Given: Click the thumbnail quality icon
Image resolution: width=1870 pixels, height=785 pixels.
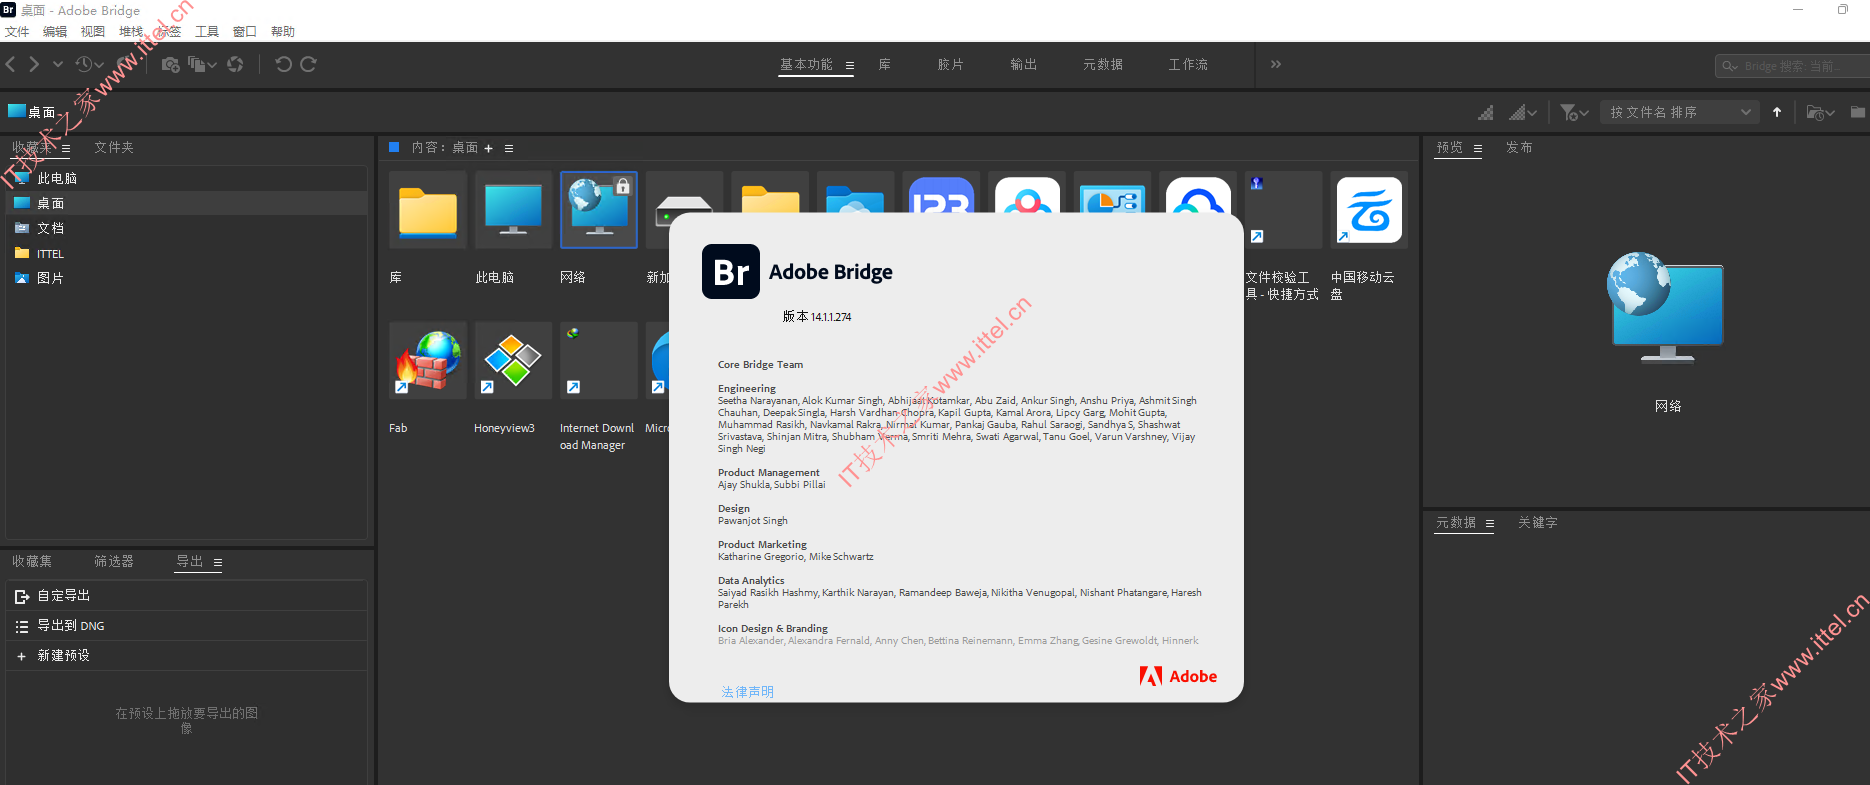Looking at the screenshot, I should pos(1486,112).
